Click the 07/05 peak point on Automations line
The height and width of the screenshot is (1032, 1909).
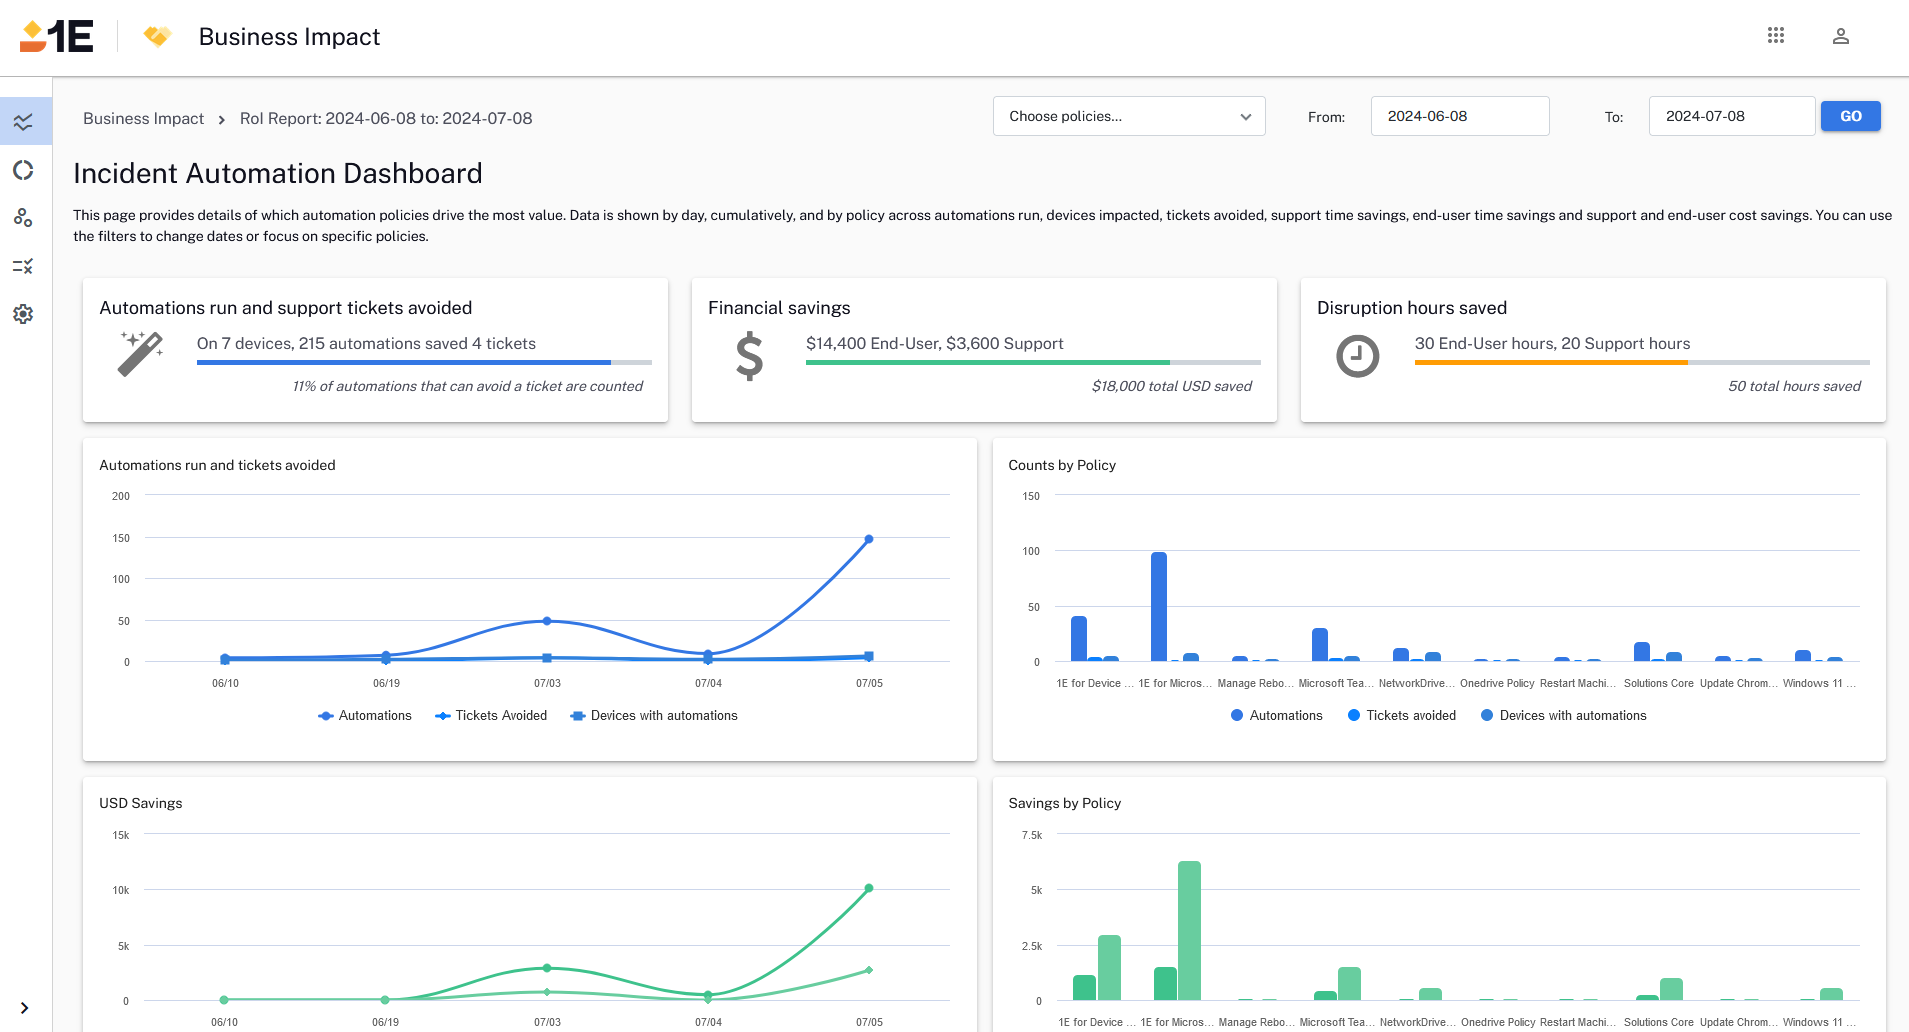[x=869, y=539]
